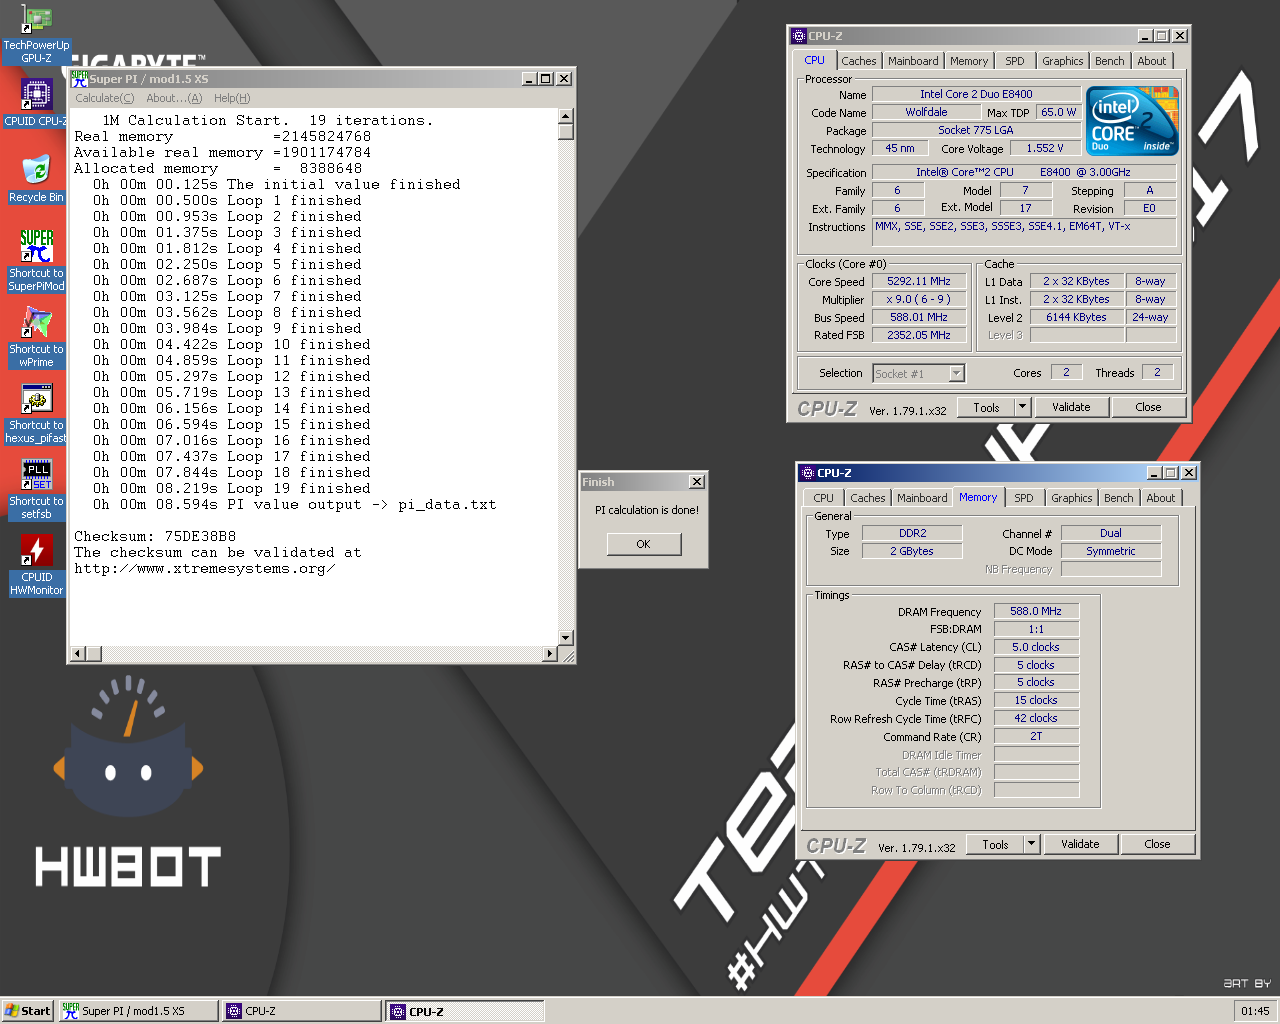Open CPUID CPU-Z desktop icon

pos(36,104)
